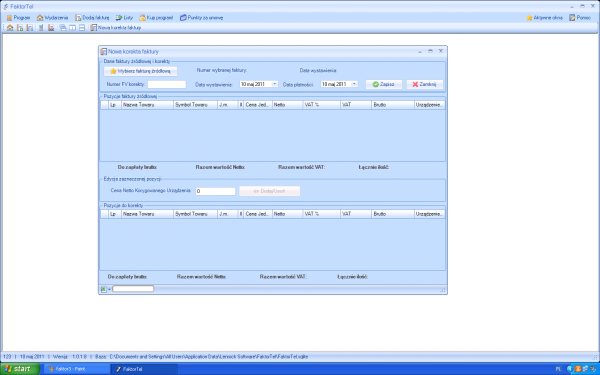Click Netto header in correction positions table

pos(287,214)
